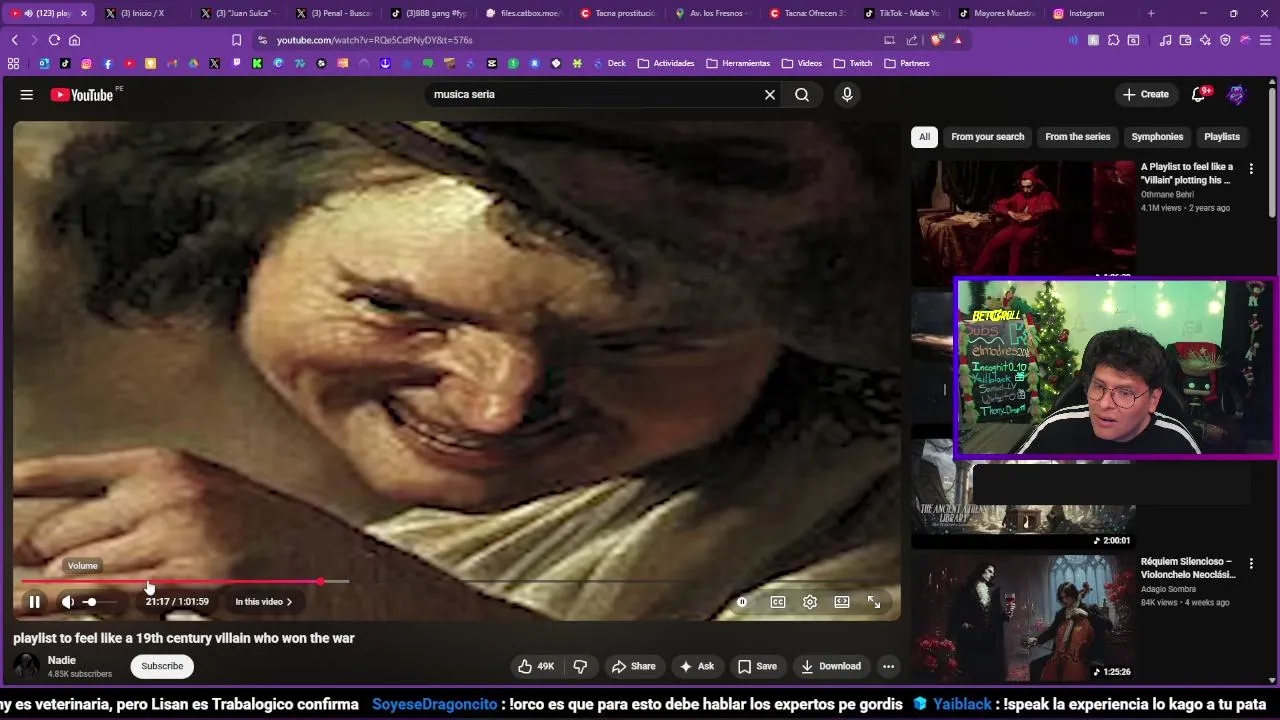Open options for Villain playlist video
The image size is (1280, 720).
1251,169
